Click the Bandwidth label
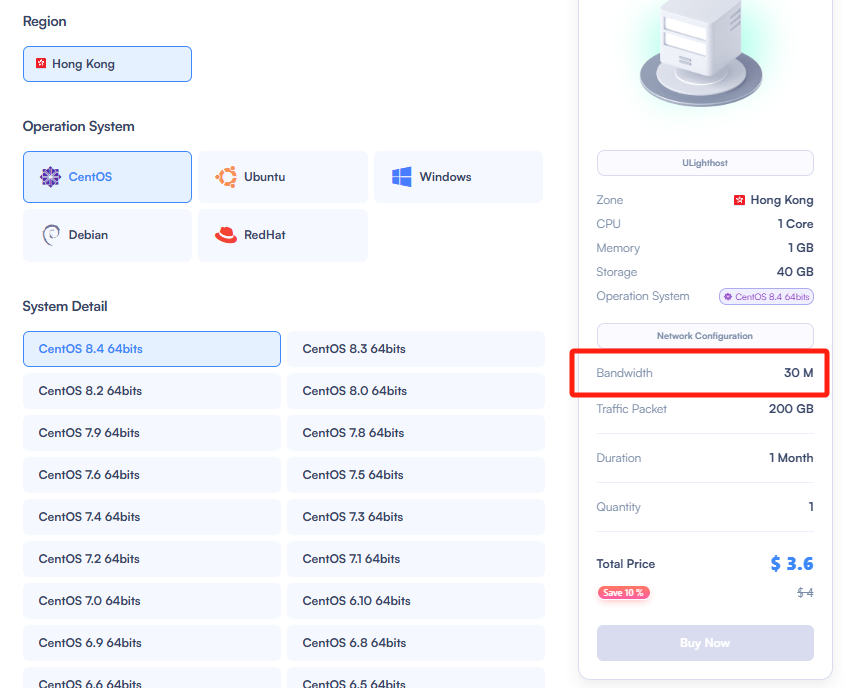The image size is (846, 688). [624, 373]
